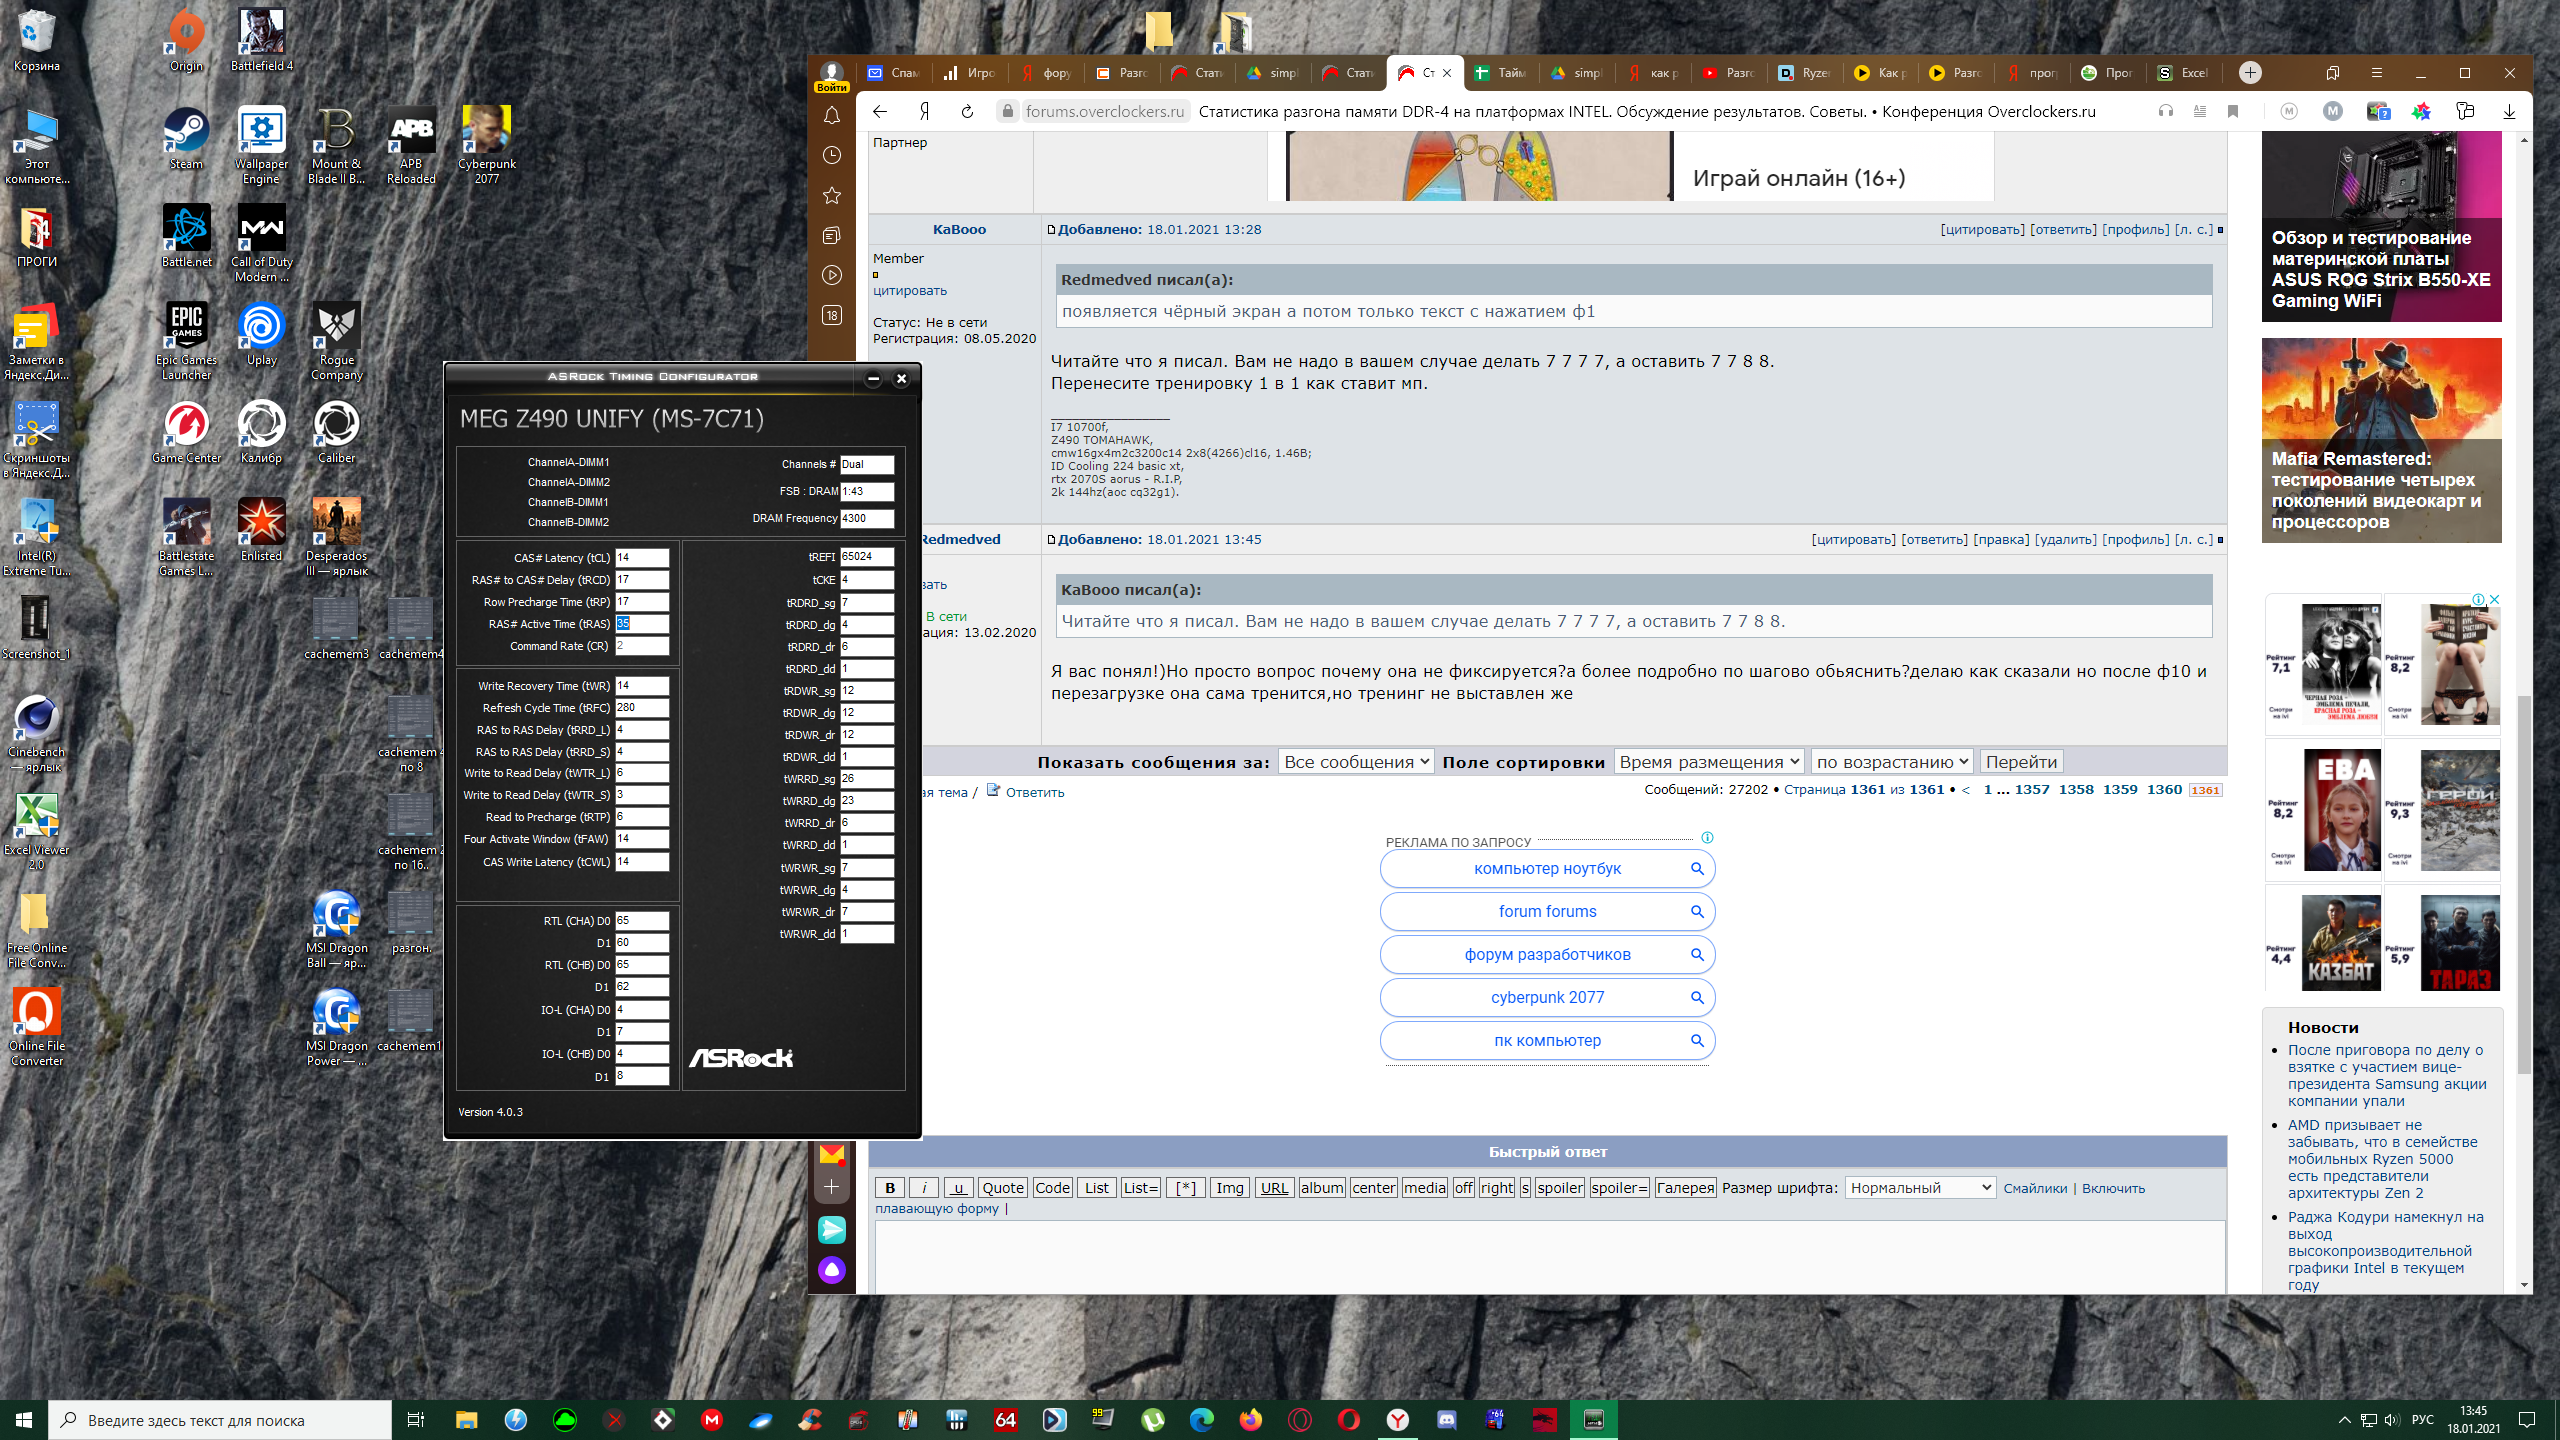Open a new browser tab
Image resolution: width=2560 pixels, height=1440 pixels.
[x=2250, y=72]
